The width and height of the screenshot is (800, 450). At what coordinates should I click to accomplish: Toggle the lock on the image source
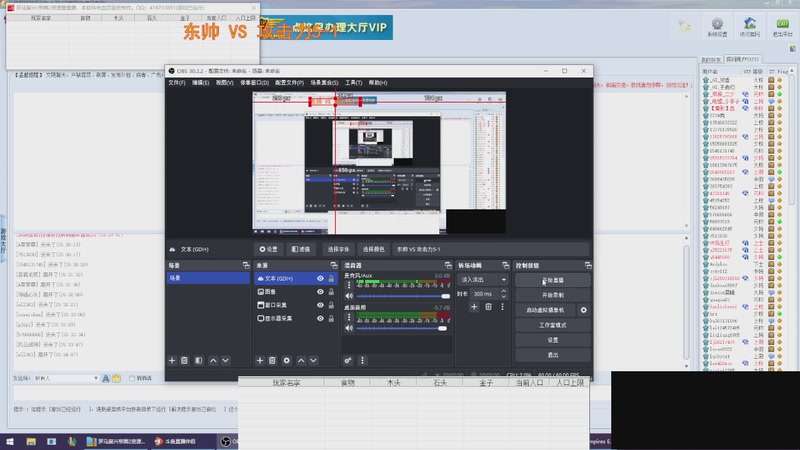331,292
